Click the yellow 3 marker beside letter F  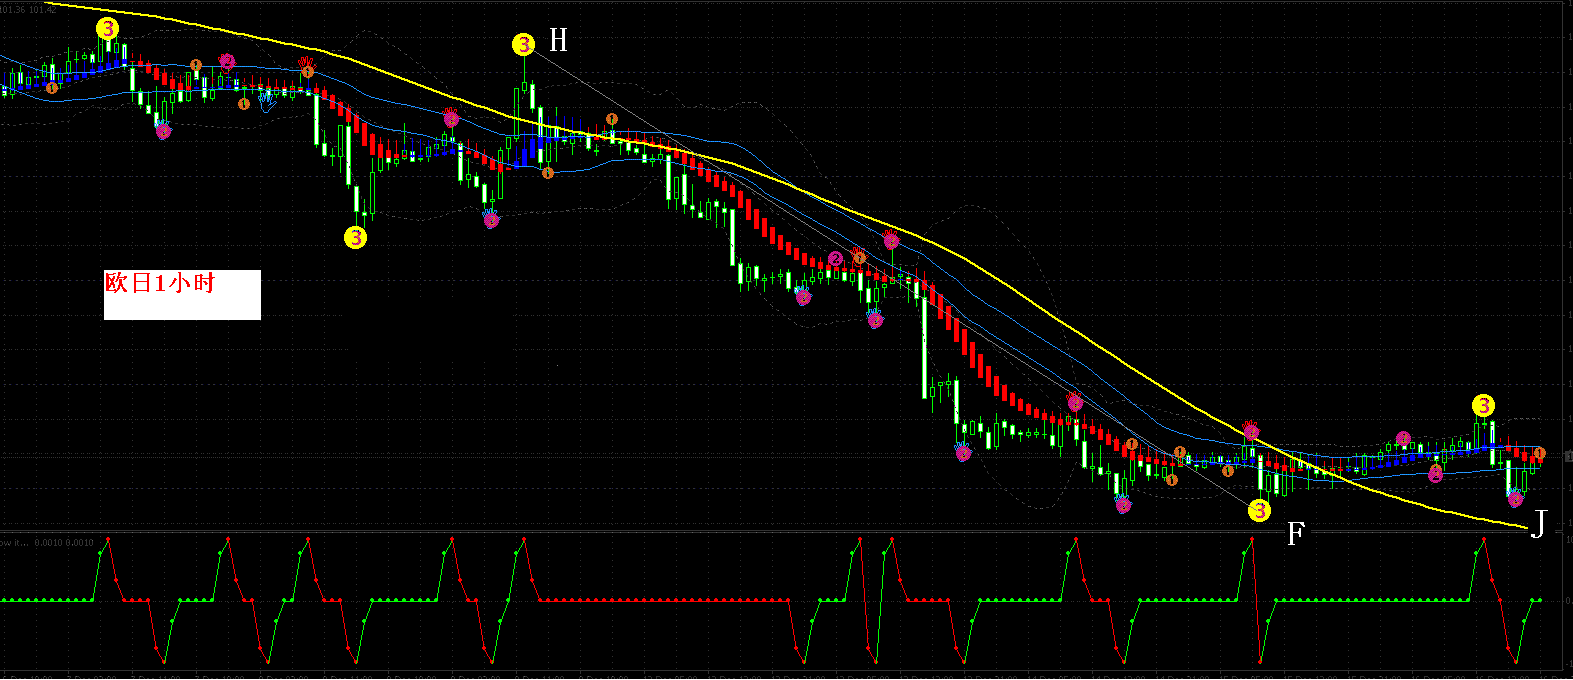coord(1260,511)
